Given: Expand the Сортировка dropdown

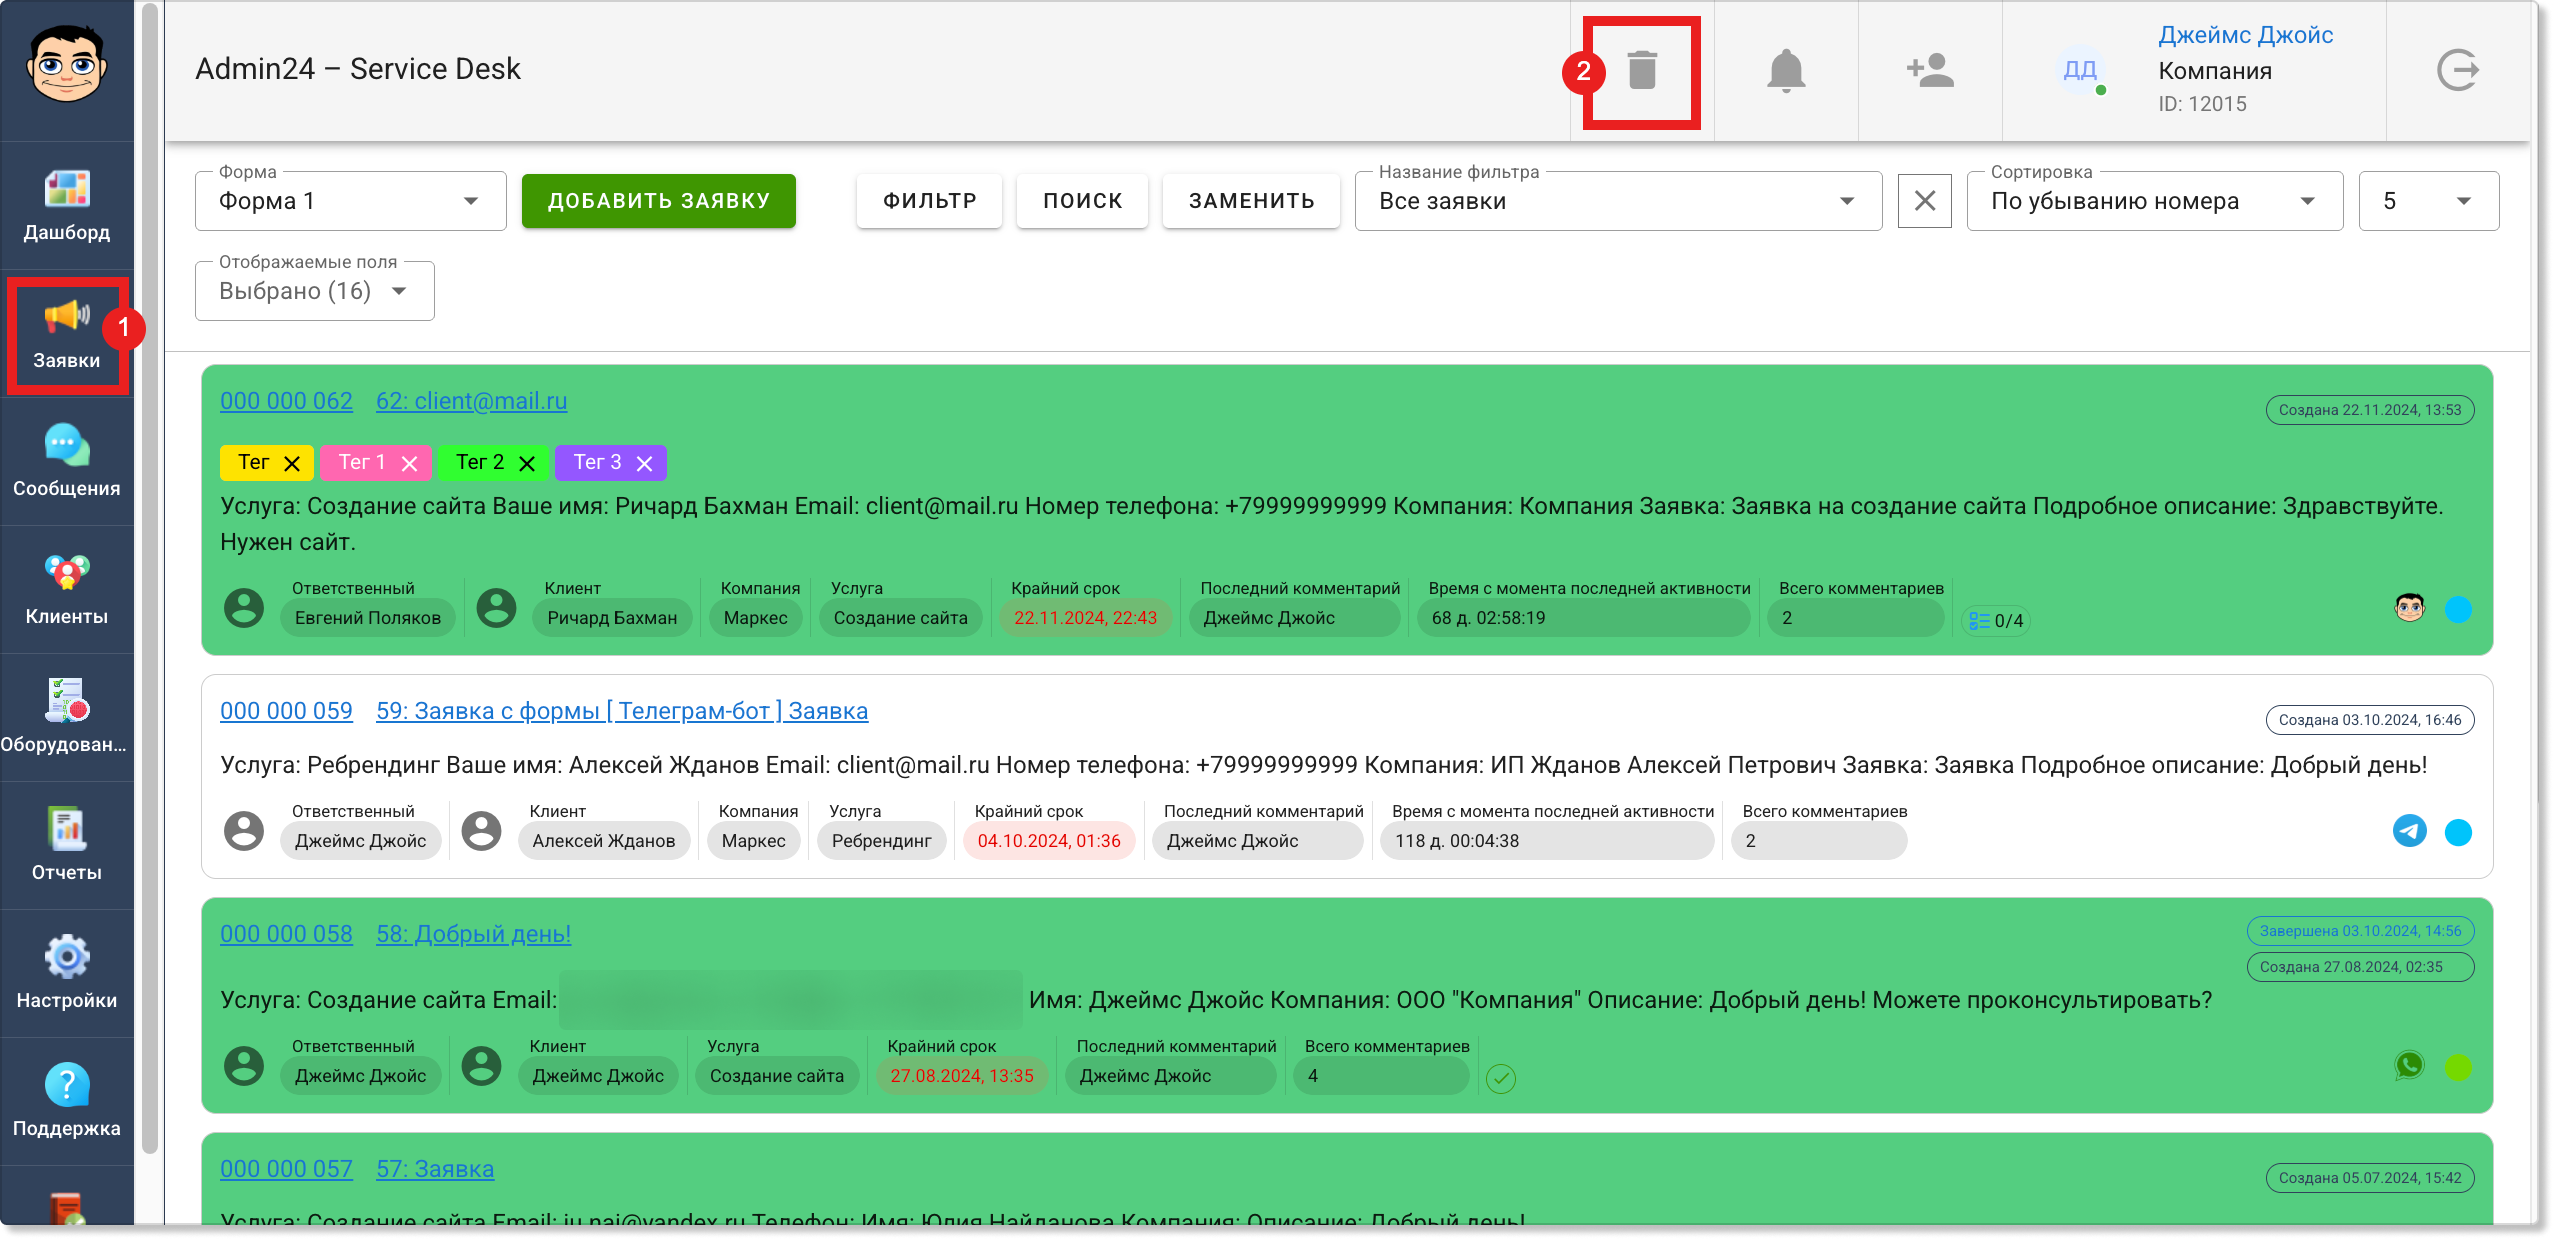Looking at the screenshot, I should click(2154, 201).
